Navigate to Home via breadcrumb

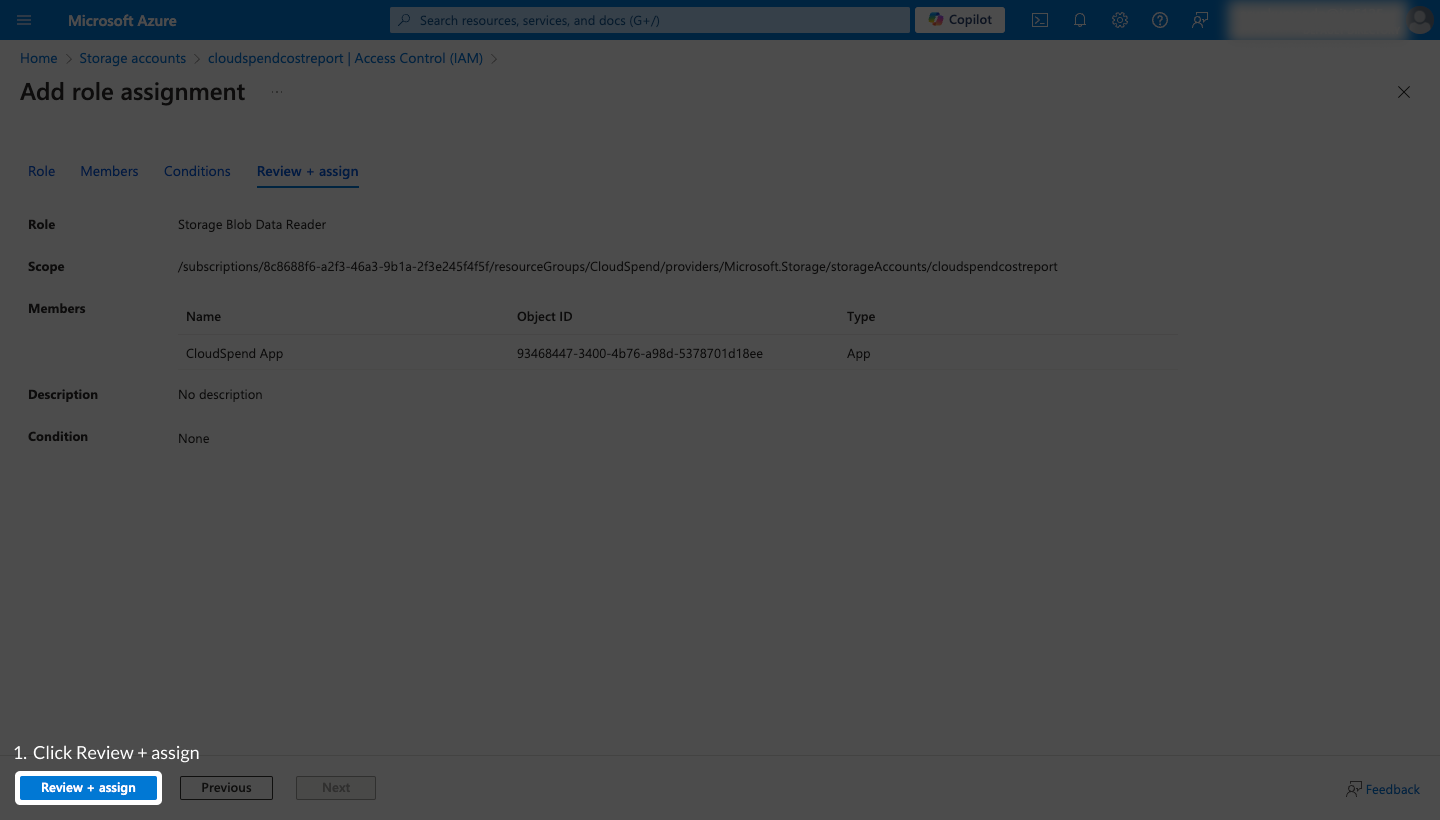coord(38,58)
